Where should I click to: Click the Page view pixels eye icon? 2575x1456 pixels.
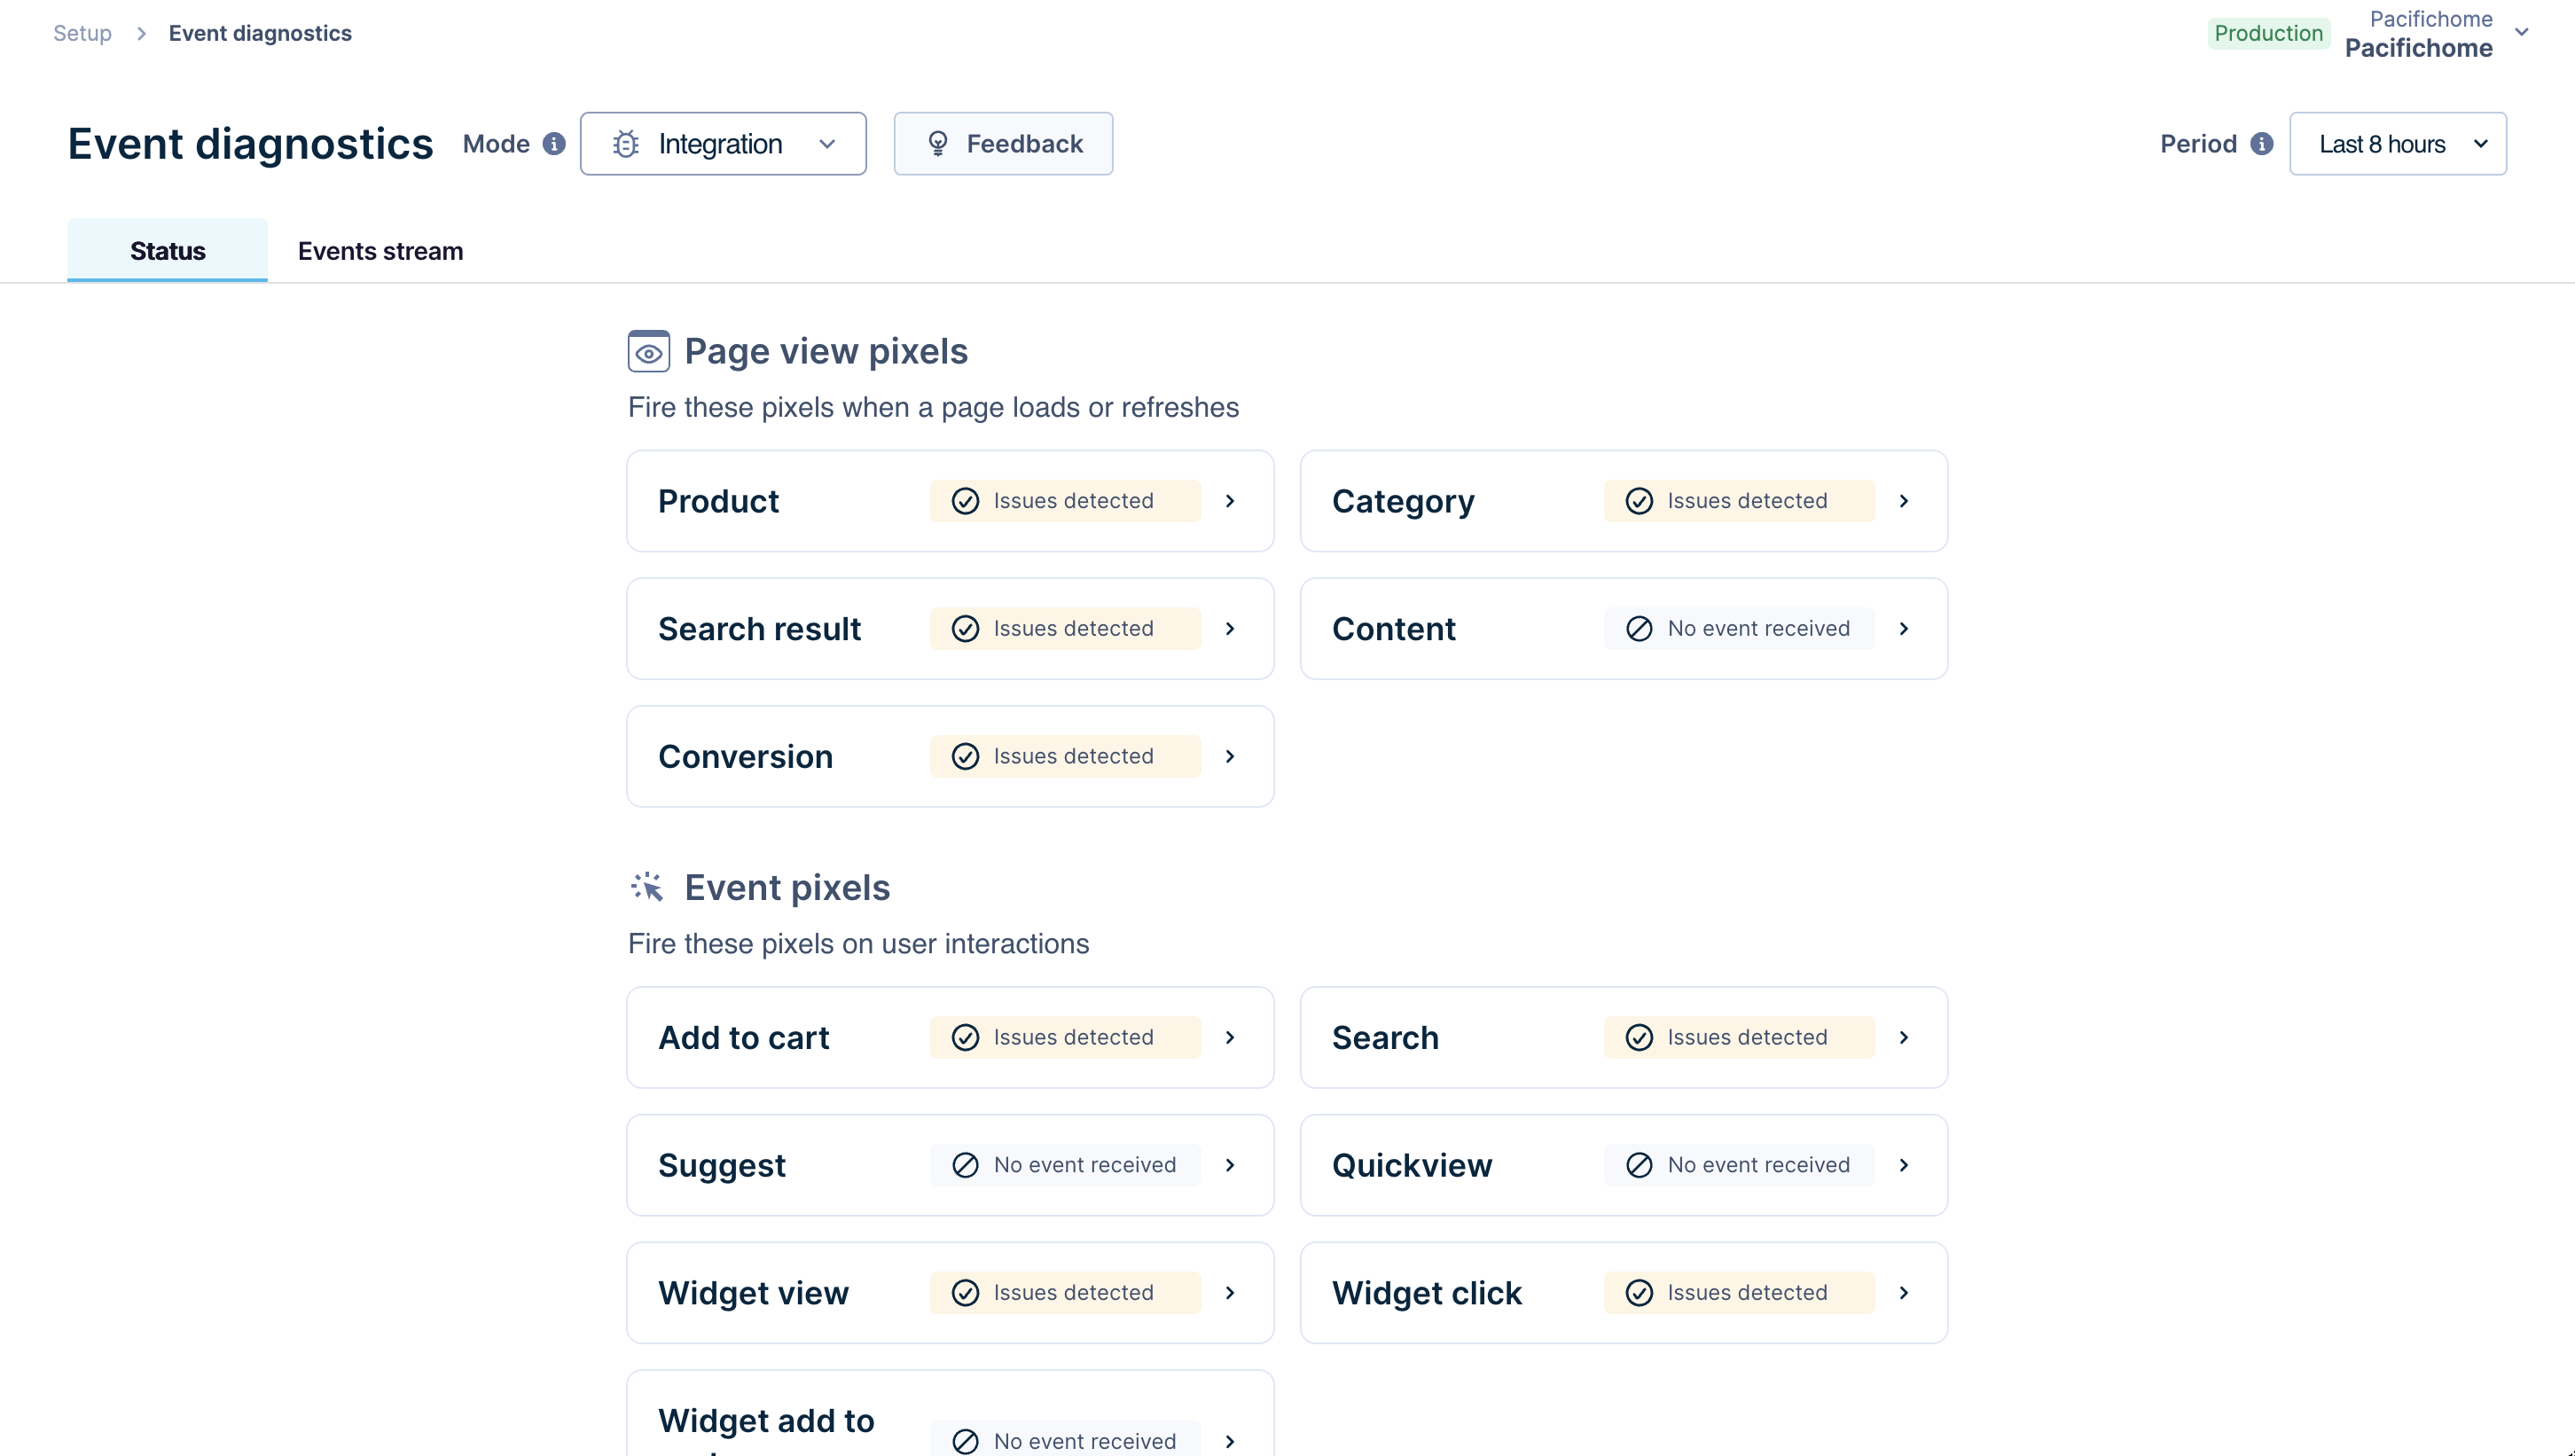tap(648, 352)
